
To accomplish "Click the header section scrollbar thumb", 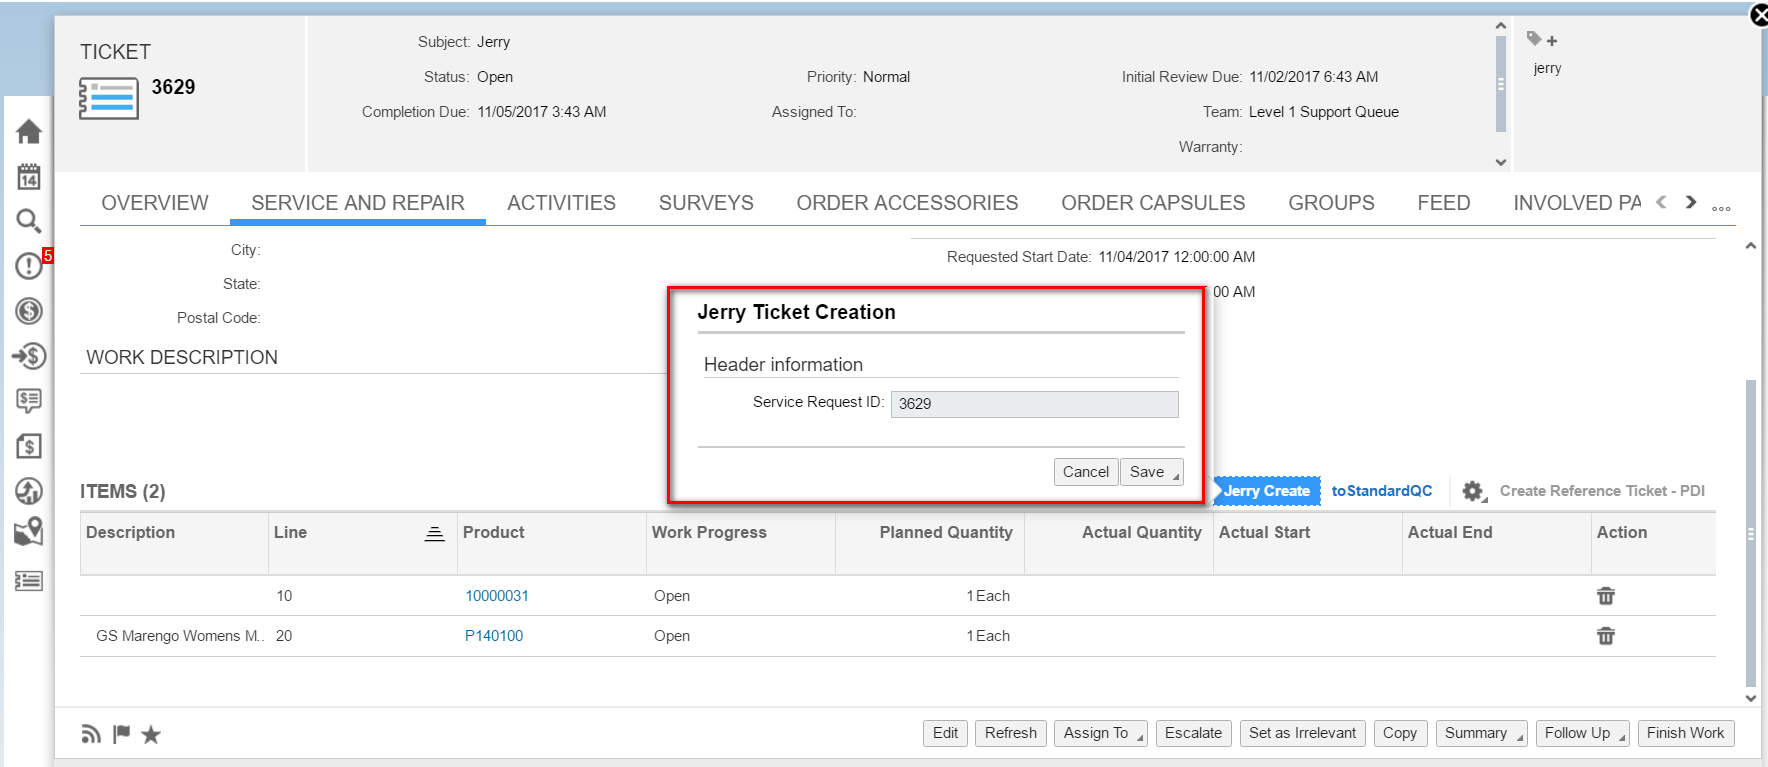I will click(x=1501, y=84).
